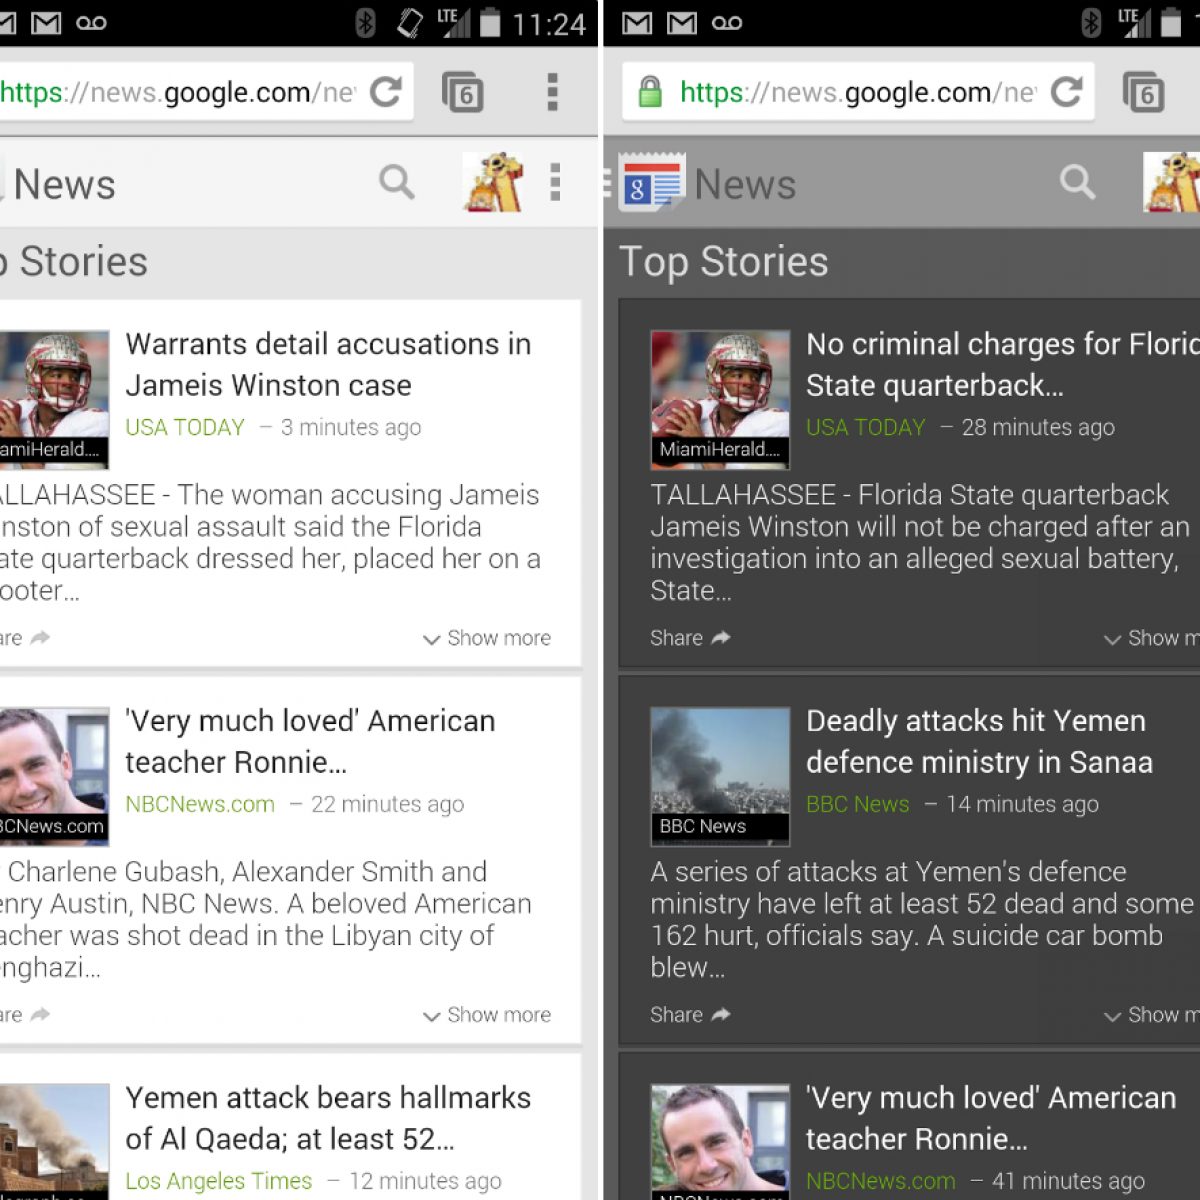Expand Show more under American teacher story

[487, 1015]
